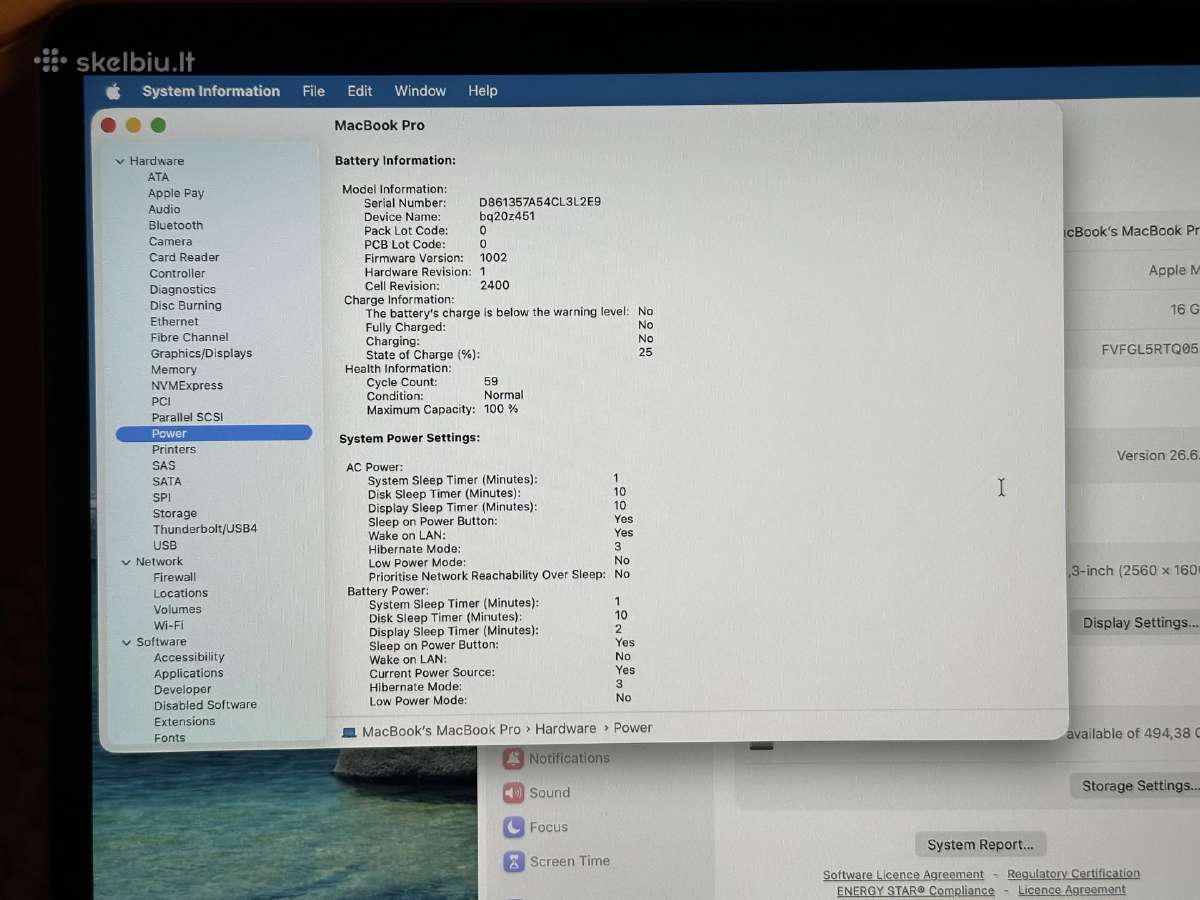Click the MacBook's MacBook Pro breadcrumb

click(x=441, y=730)
